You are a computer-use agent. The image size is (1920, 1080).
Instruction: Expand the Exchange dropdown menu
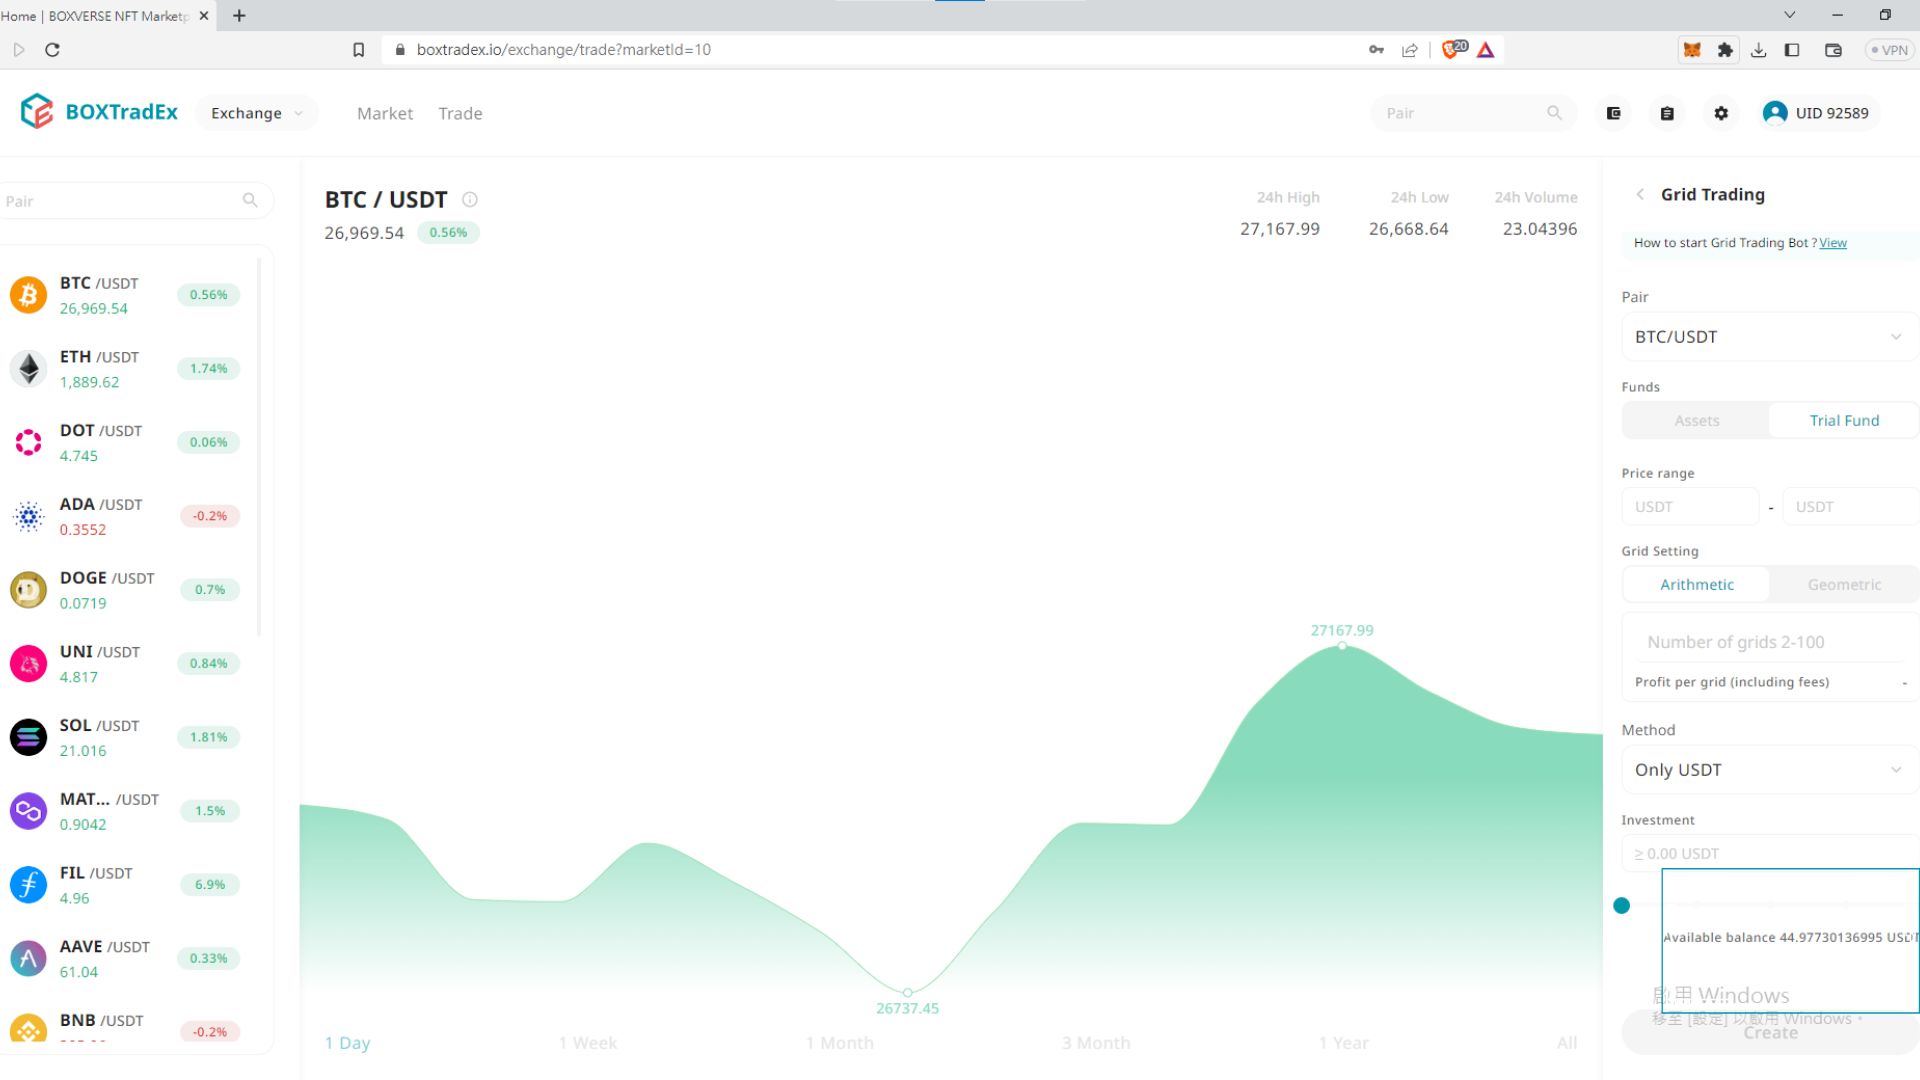tap(256, 113)
